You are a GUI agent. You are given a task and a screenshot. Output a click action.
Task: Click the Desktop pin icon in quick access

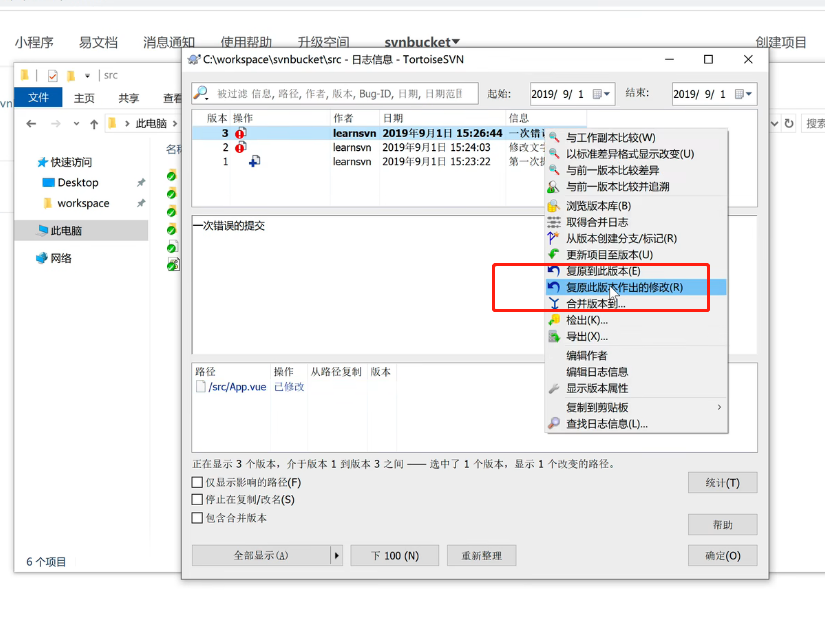(x=140, y=183)
